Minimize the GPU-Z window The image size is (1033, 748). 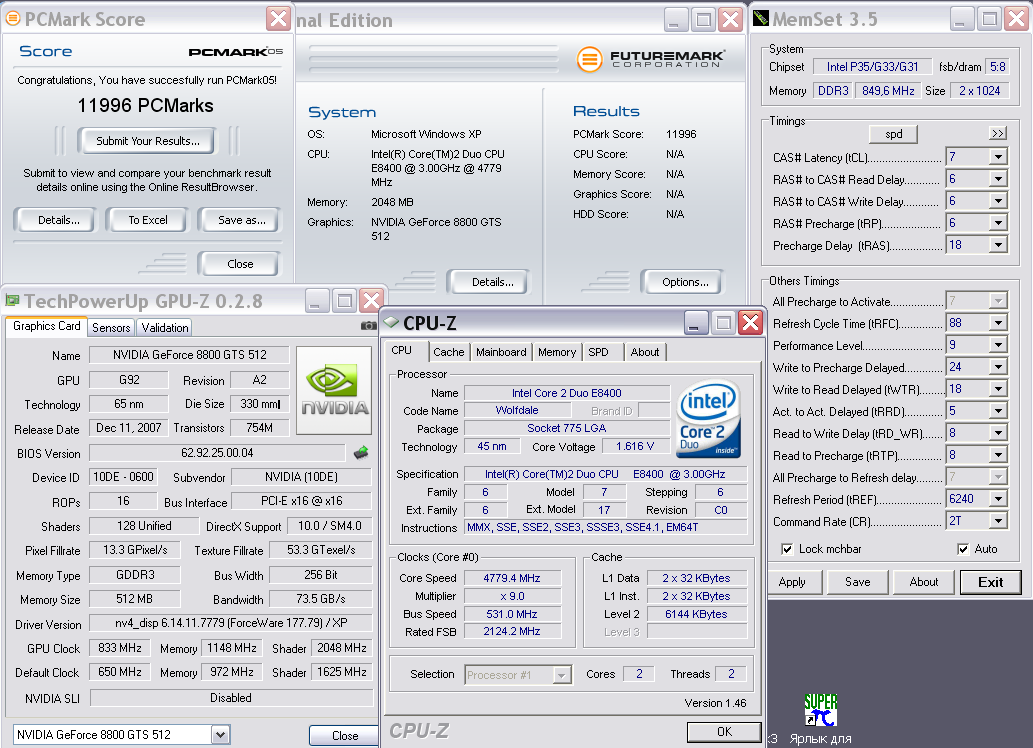tap(317, 301)
